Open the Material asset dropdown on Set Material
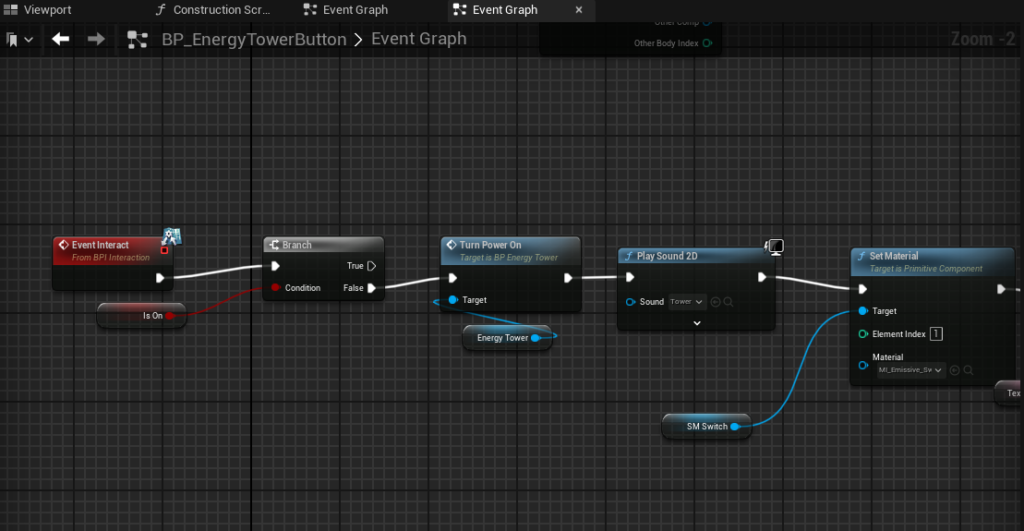The image size is (1024, 531). coord(911,370)
